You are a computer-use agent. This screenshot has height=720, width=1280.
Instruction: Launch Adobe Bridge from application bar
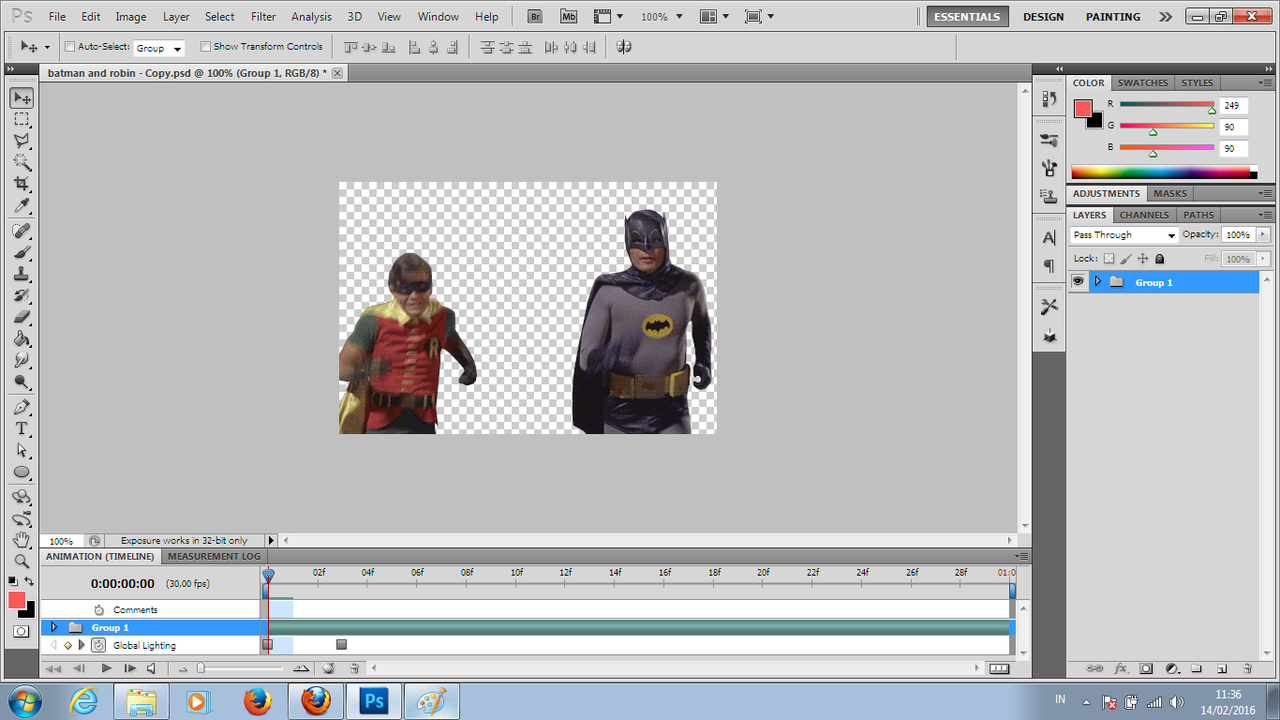click(x=535, y=17)
